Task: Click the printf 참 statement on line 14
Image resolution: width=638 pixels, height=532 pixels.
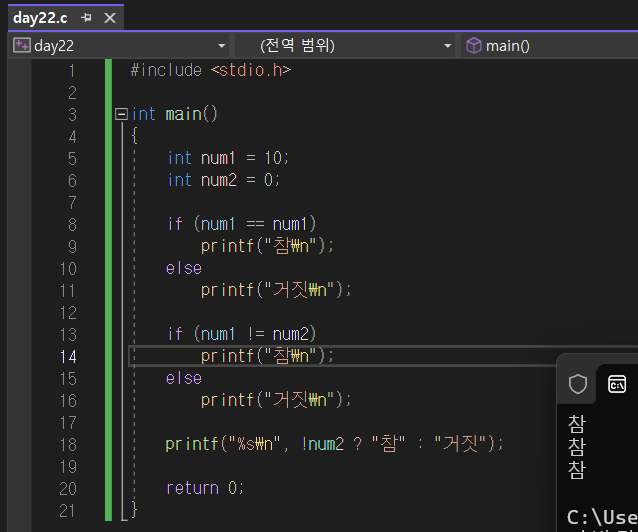Action: pyautogui.click(x=267, y=356)
